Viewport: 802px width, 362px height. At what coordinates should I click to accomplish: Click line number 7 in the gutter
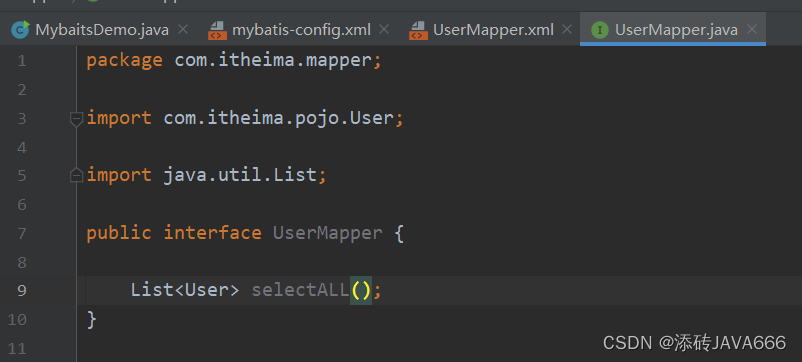click(x=21, y=234)
